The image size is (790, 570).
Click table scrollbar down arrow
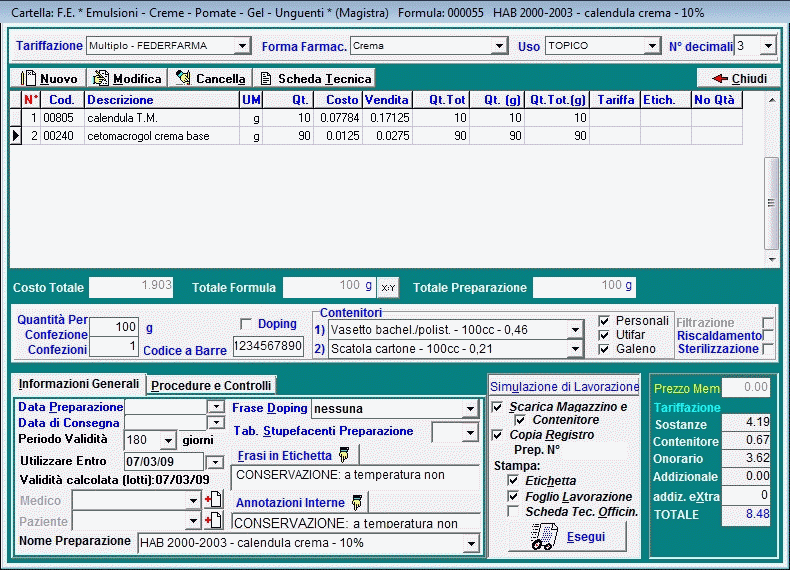pyautogui.click(x=771, y=260)
